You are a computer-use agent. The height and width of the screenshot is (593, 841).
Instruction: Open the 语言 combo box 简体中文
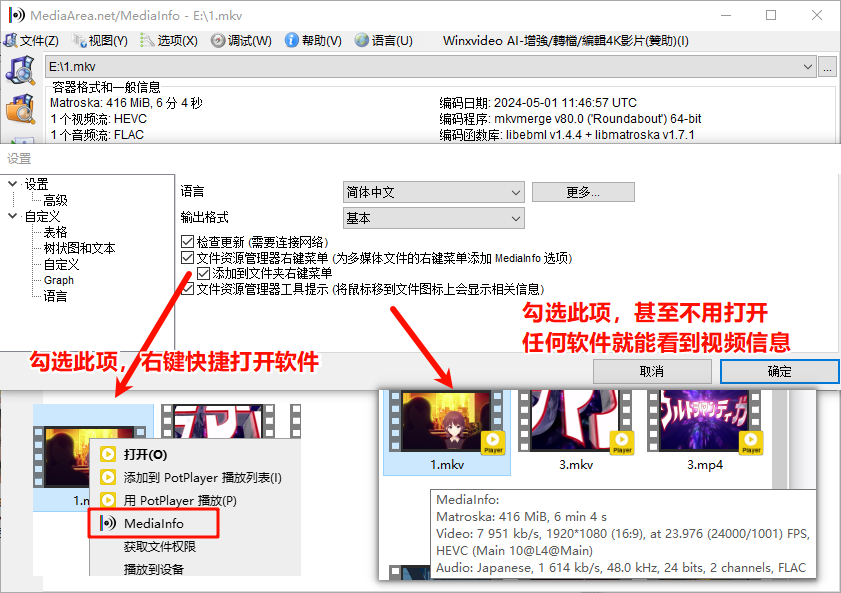433,192
